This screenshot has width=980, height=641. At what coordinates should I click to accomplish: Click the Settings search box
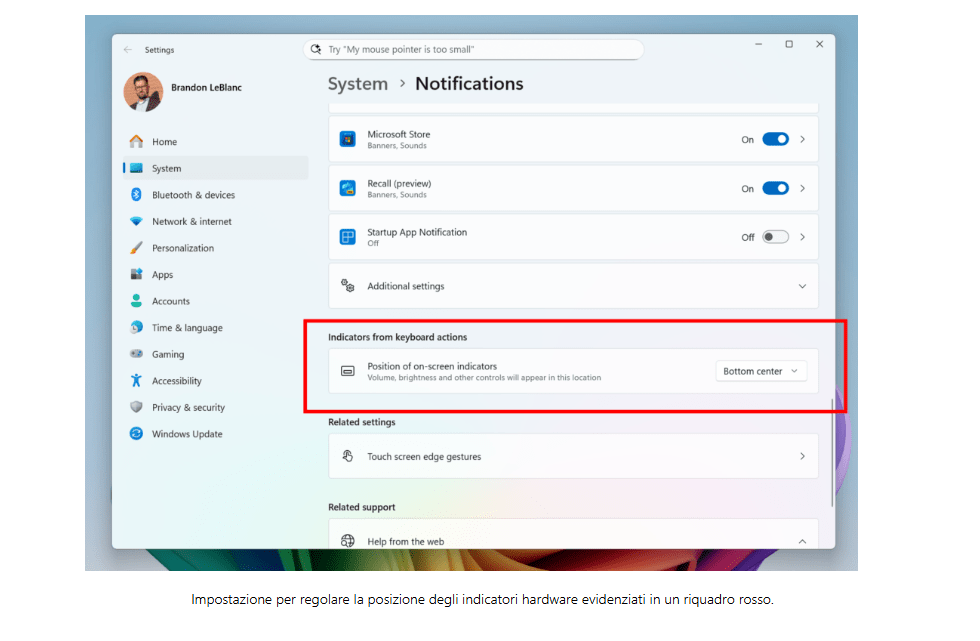tap(473, 49)
